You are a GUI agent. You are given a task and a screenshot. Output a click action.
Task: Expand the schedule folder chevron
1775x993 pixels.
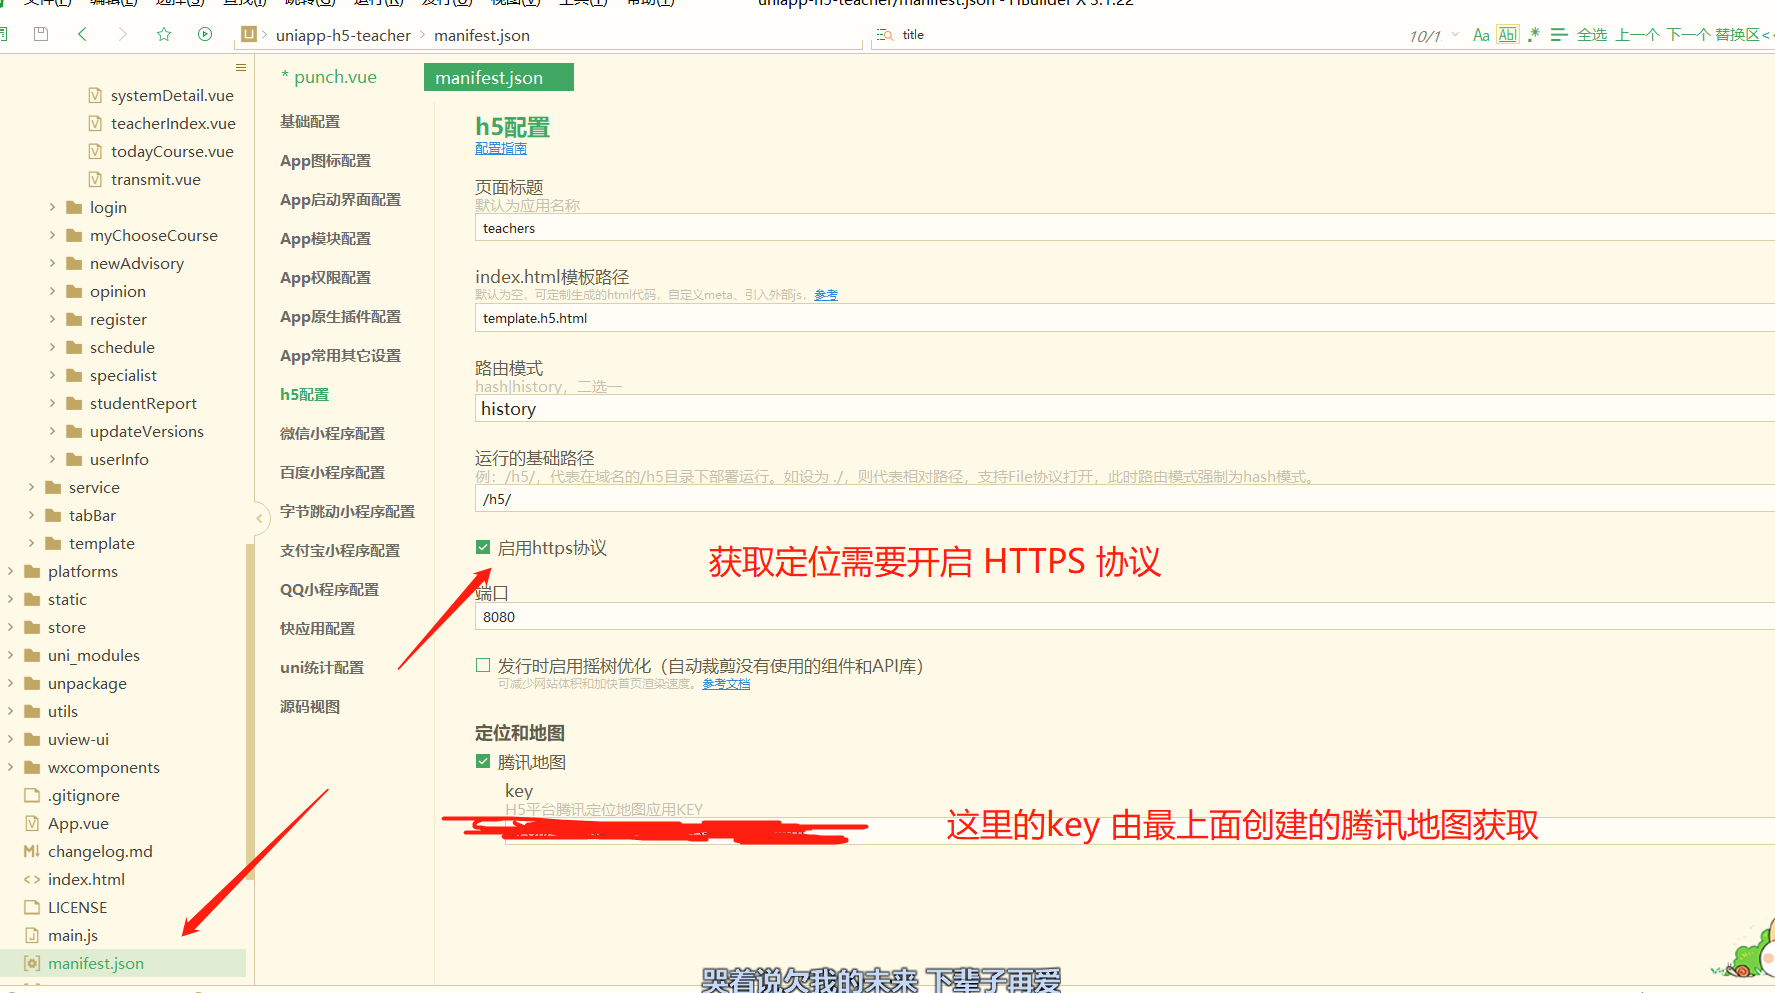52,347
